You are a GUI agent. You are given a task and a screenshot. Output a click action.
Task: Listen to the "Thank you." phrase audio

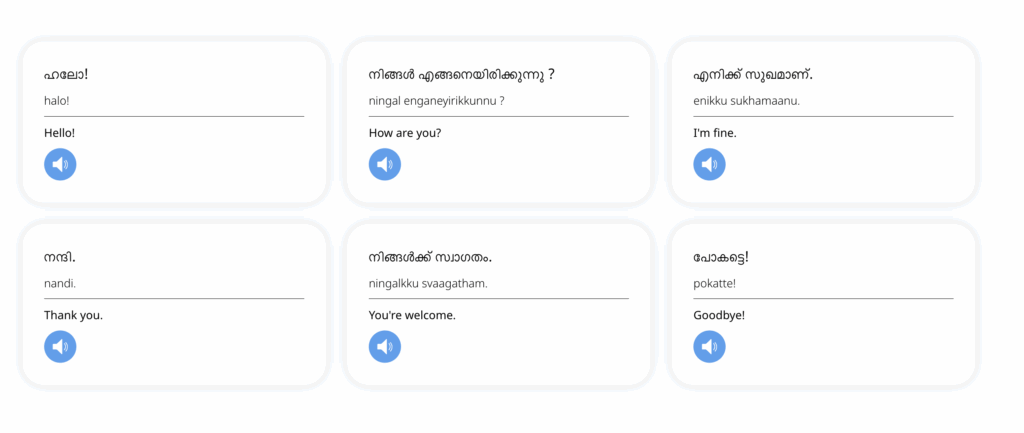pos(60,346)
